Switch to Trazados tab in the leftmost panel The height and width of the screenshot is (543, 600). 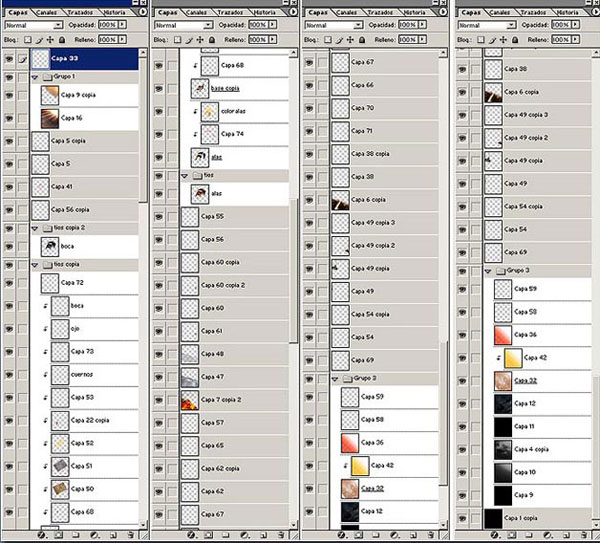pyautogui.click(x=80, y=13)
